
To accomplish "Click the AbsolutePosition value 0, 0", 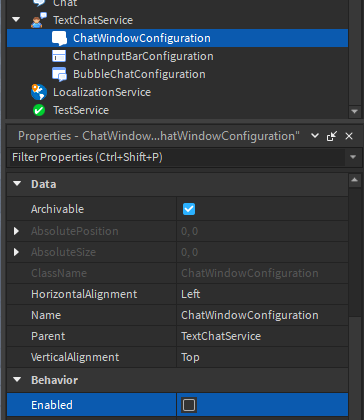I will pos(190,231).
